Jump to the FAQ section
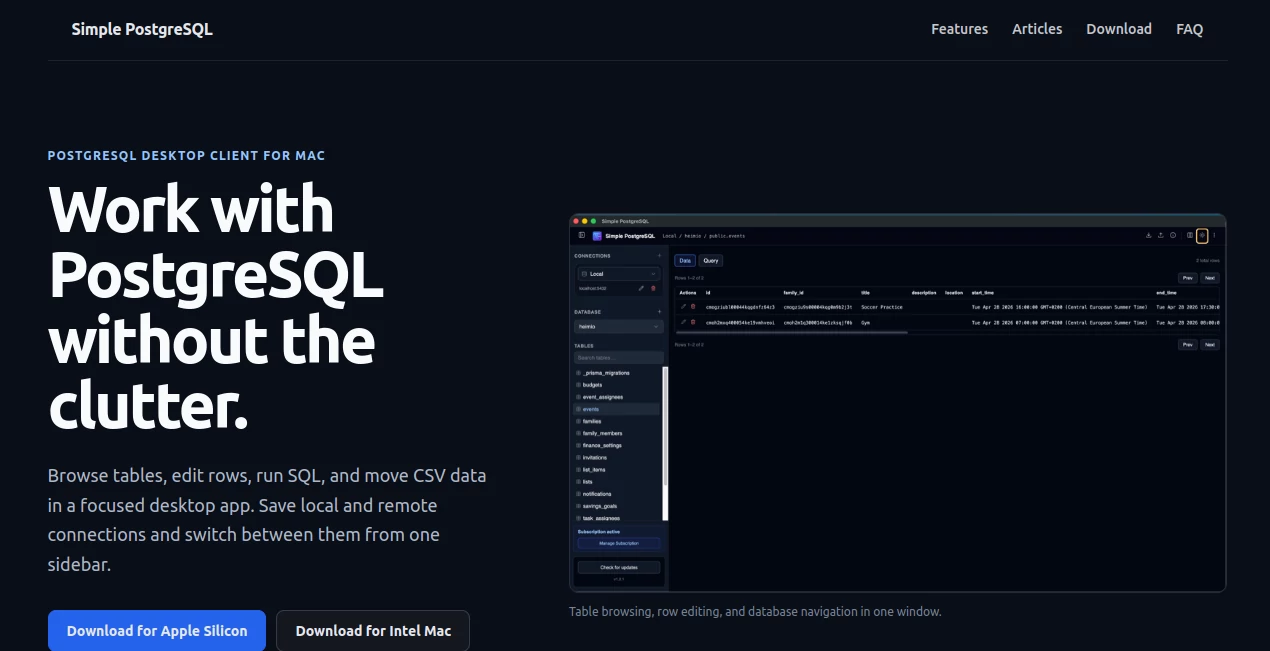 1190,29
